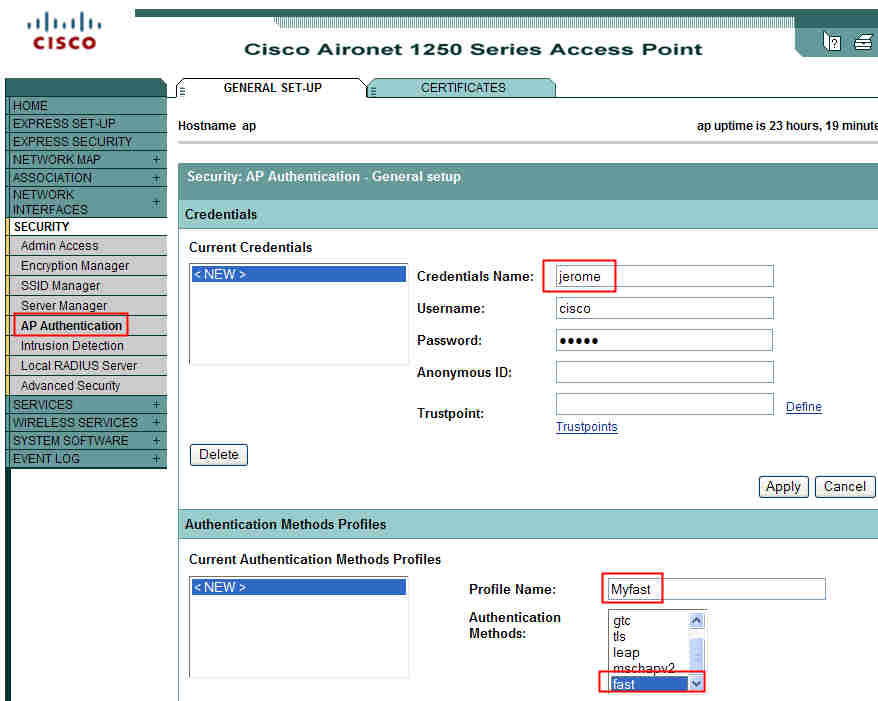The width and height of the screenshot is (878, 701).
Task: Apply the credential changes
Action: [783, 486]
